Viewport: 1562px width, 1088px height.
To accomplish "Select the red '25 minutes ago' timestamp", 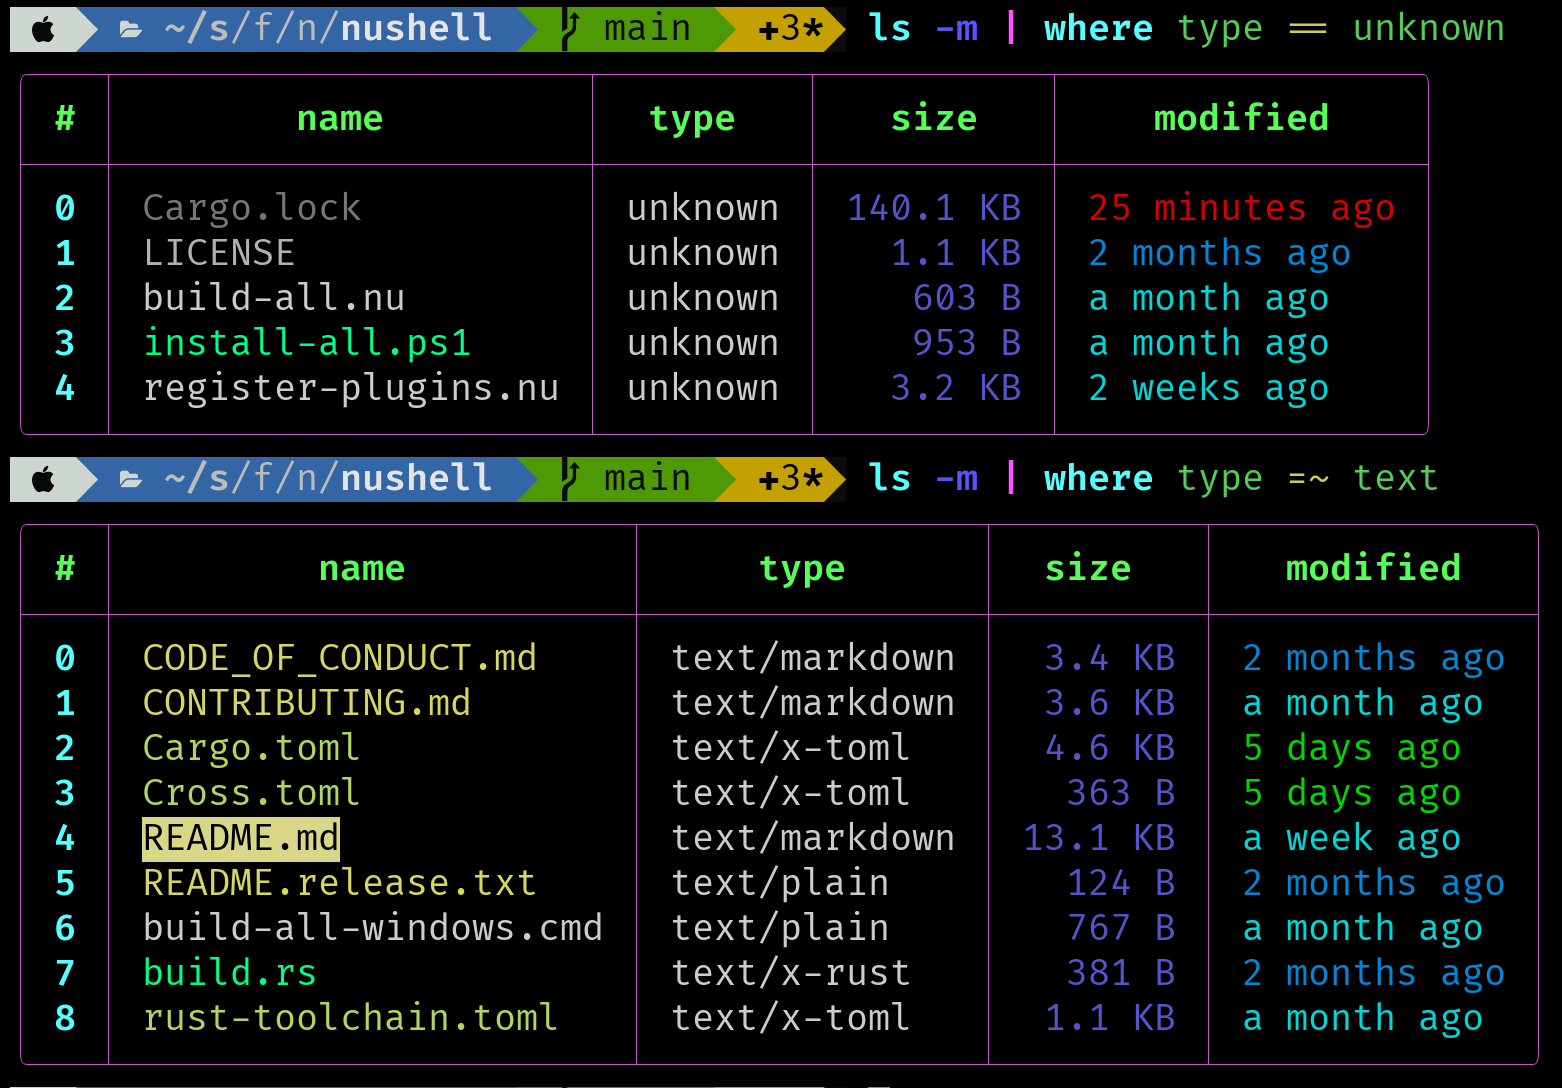I will [1241, 207].
